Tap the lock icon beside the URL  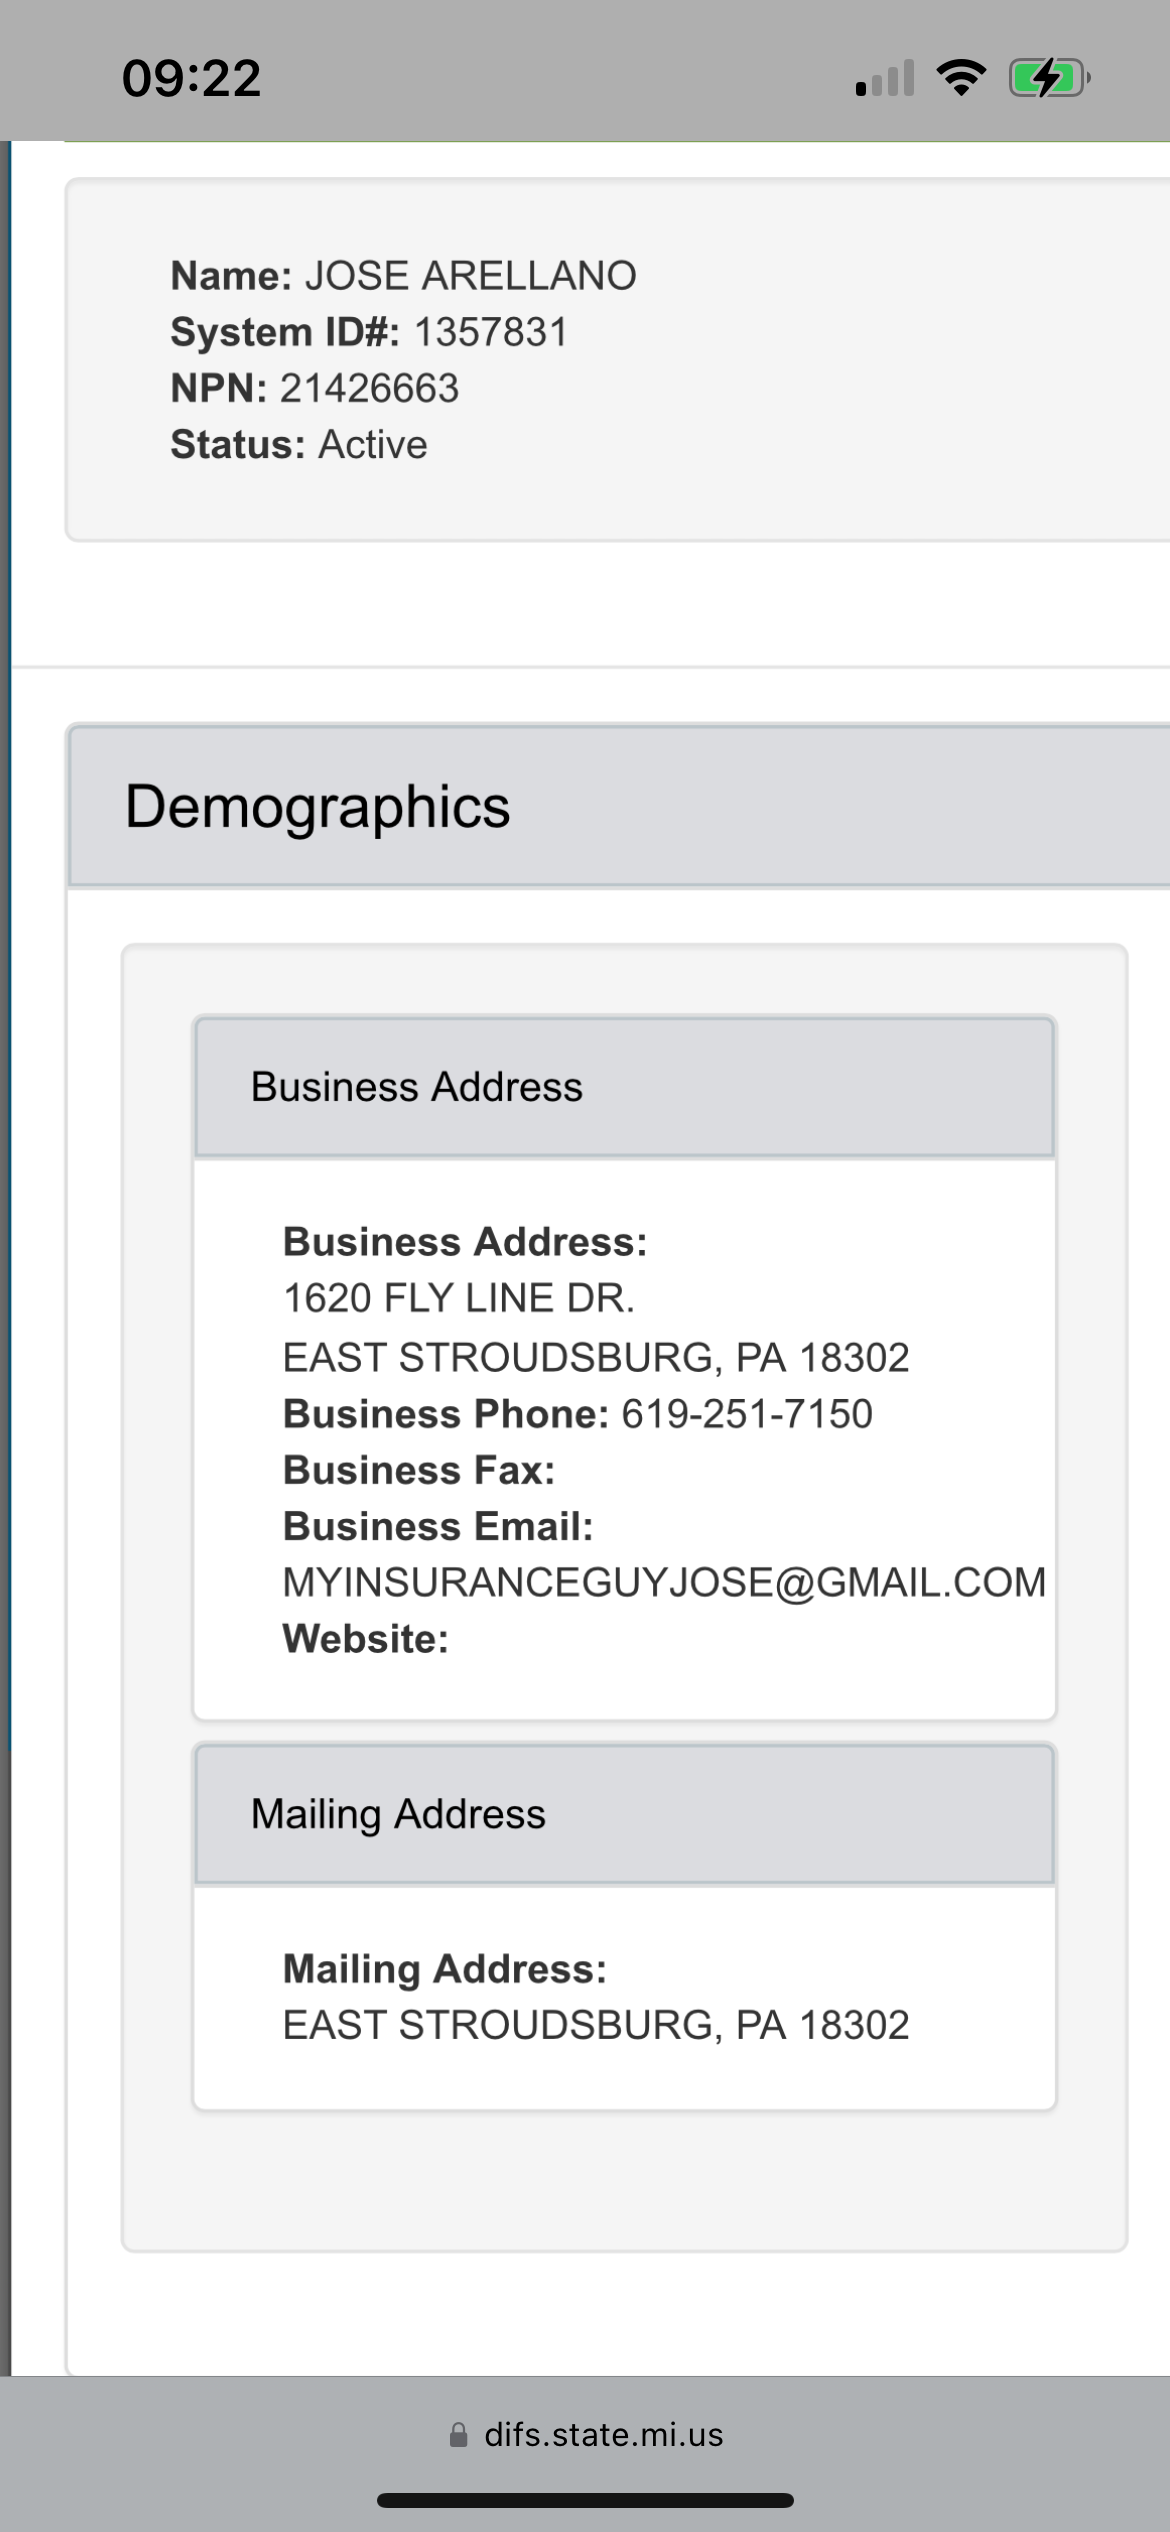coord(459,2435)
